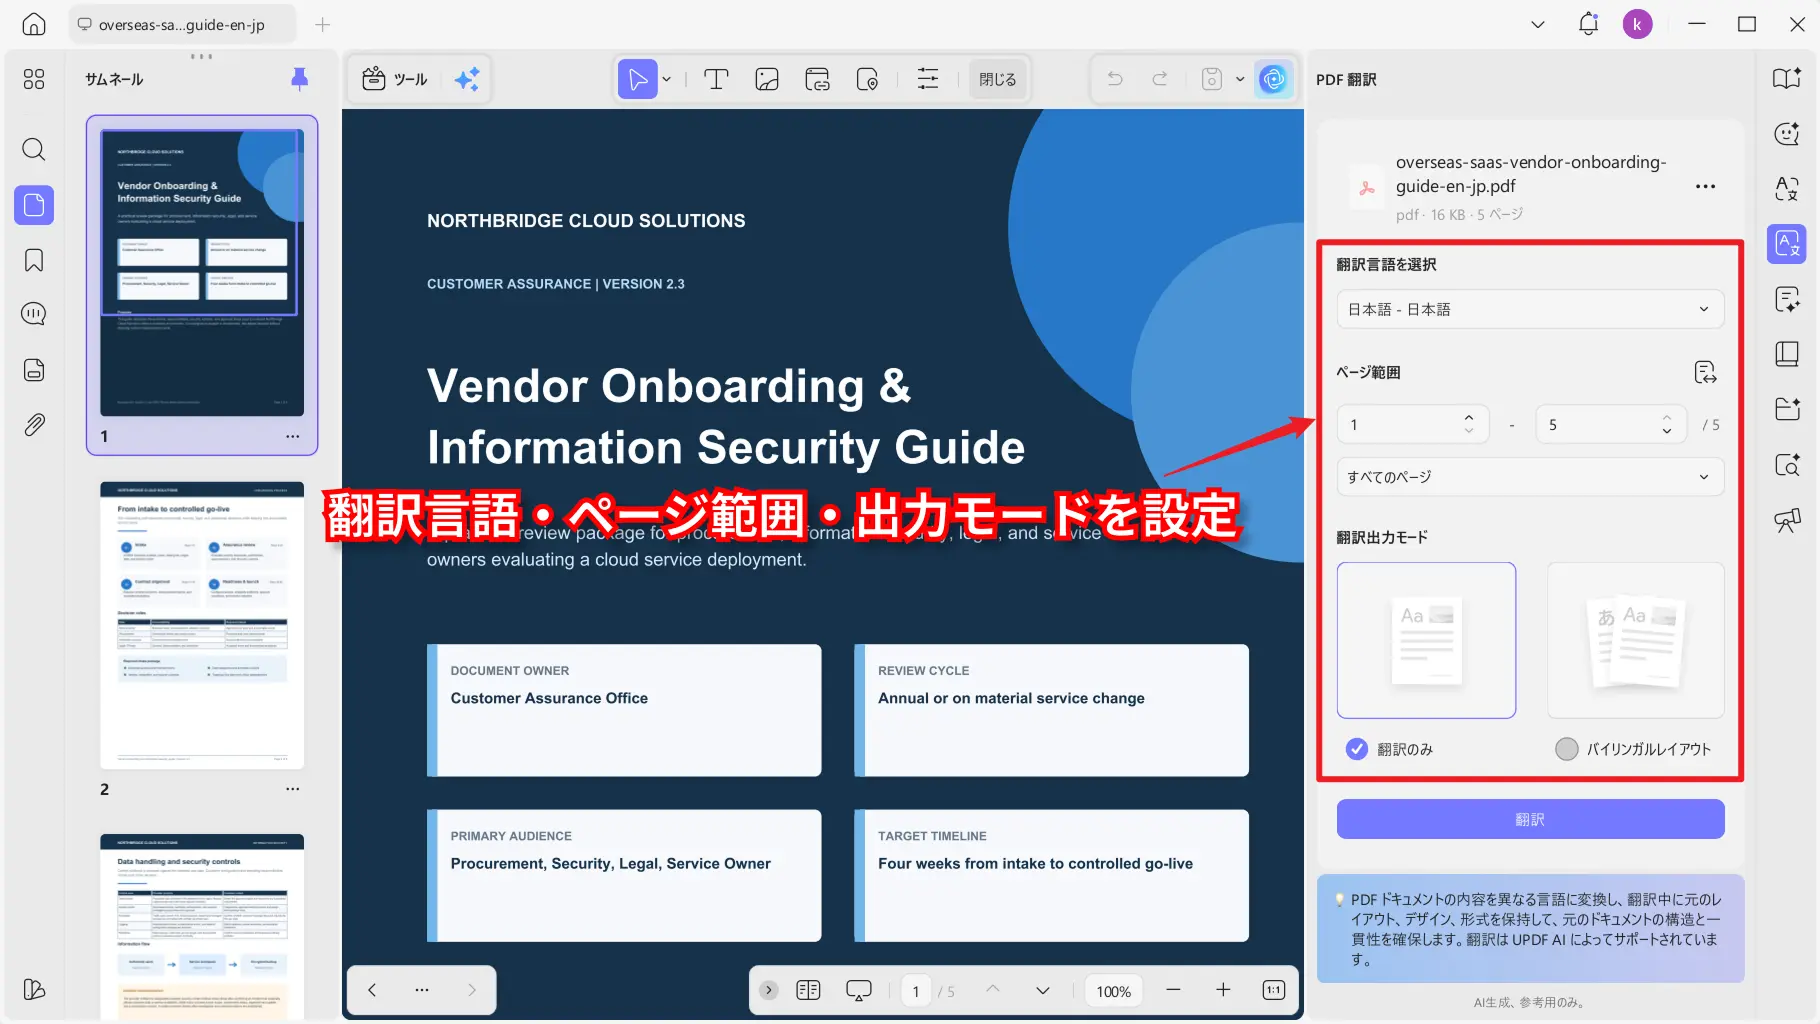Viewport: 1820px width, 1024px height.
Task: Open more options for thumbnail page 1
Action: coord(292,436)
